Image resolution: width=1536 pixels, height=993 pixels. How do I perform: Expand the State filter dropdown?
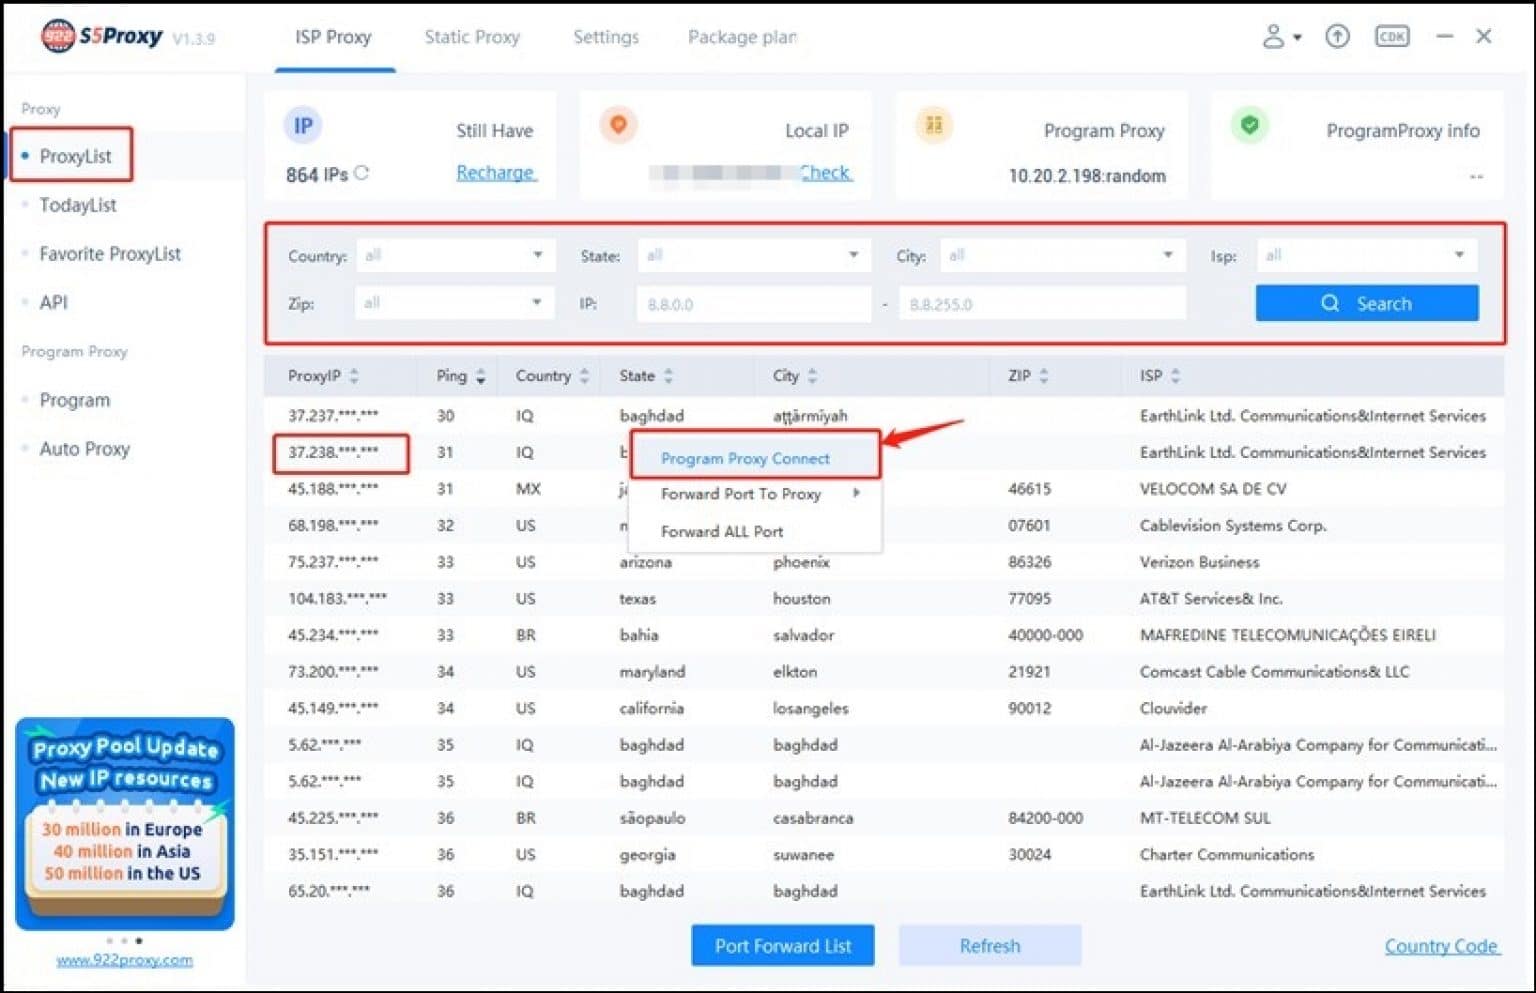click(x=753, y=255)
